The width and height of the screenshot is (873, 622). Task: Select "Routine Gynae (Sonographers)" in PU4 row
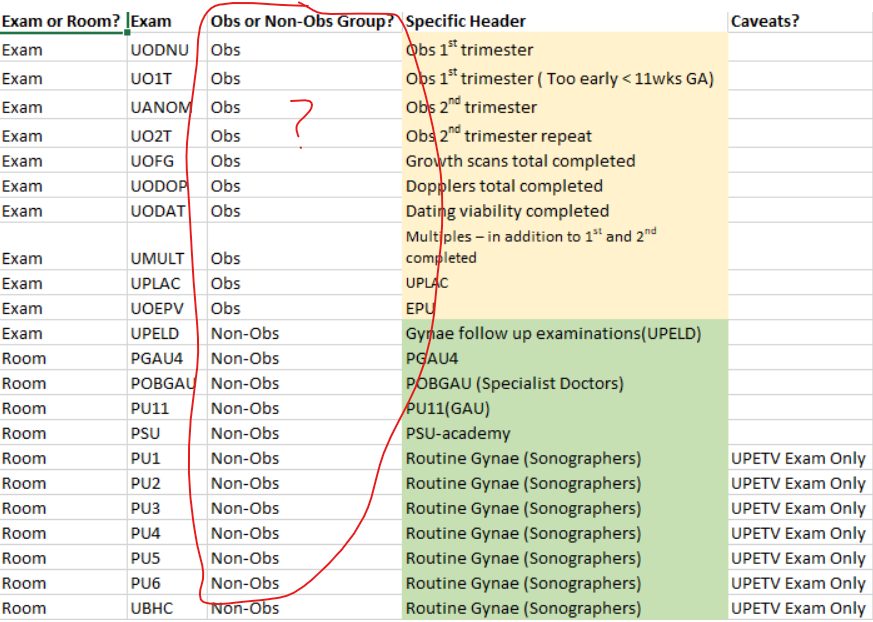(x=565, y=533)
